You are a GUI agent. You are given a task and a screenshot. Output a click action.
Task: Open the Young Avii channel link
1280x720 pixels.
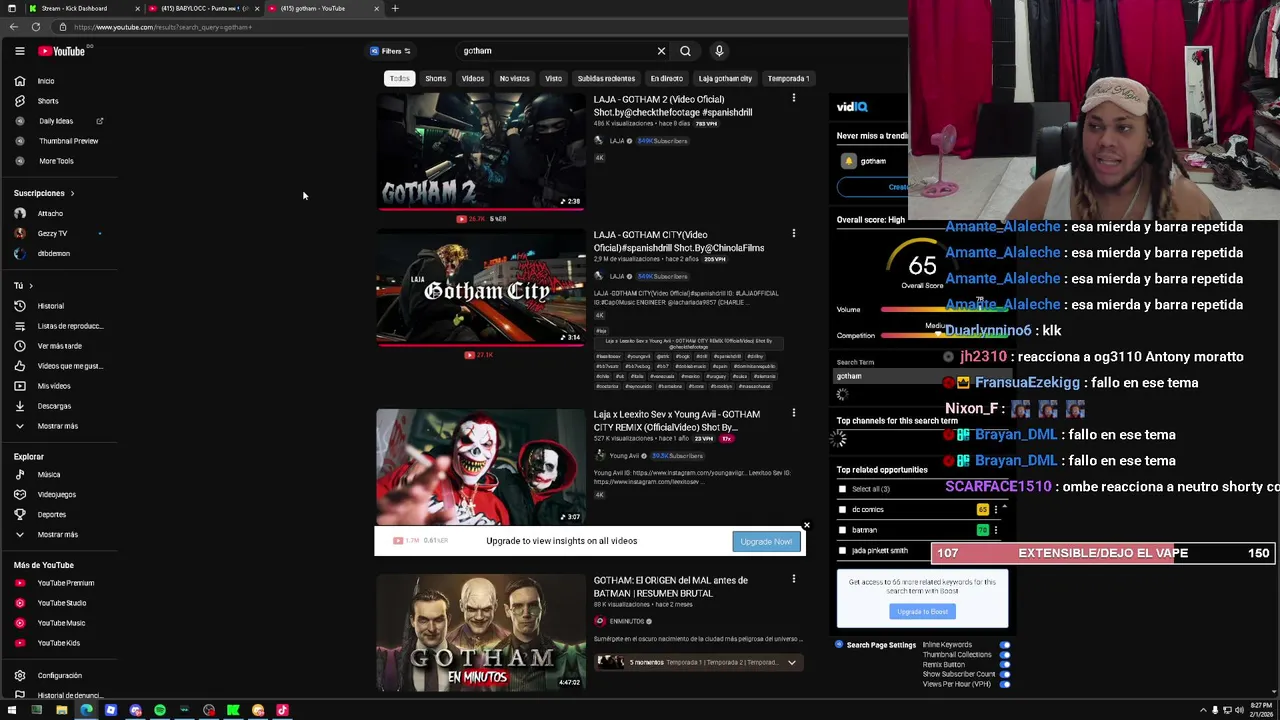pyautogui.click(x=624, y=456)
